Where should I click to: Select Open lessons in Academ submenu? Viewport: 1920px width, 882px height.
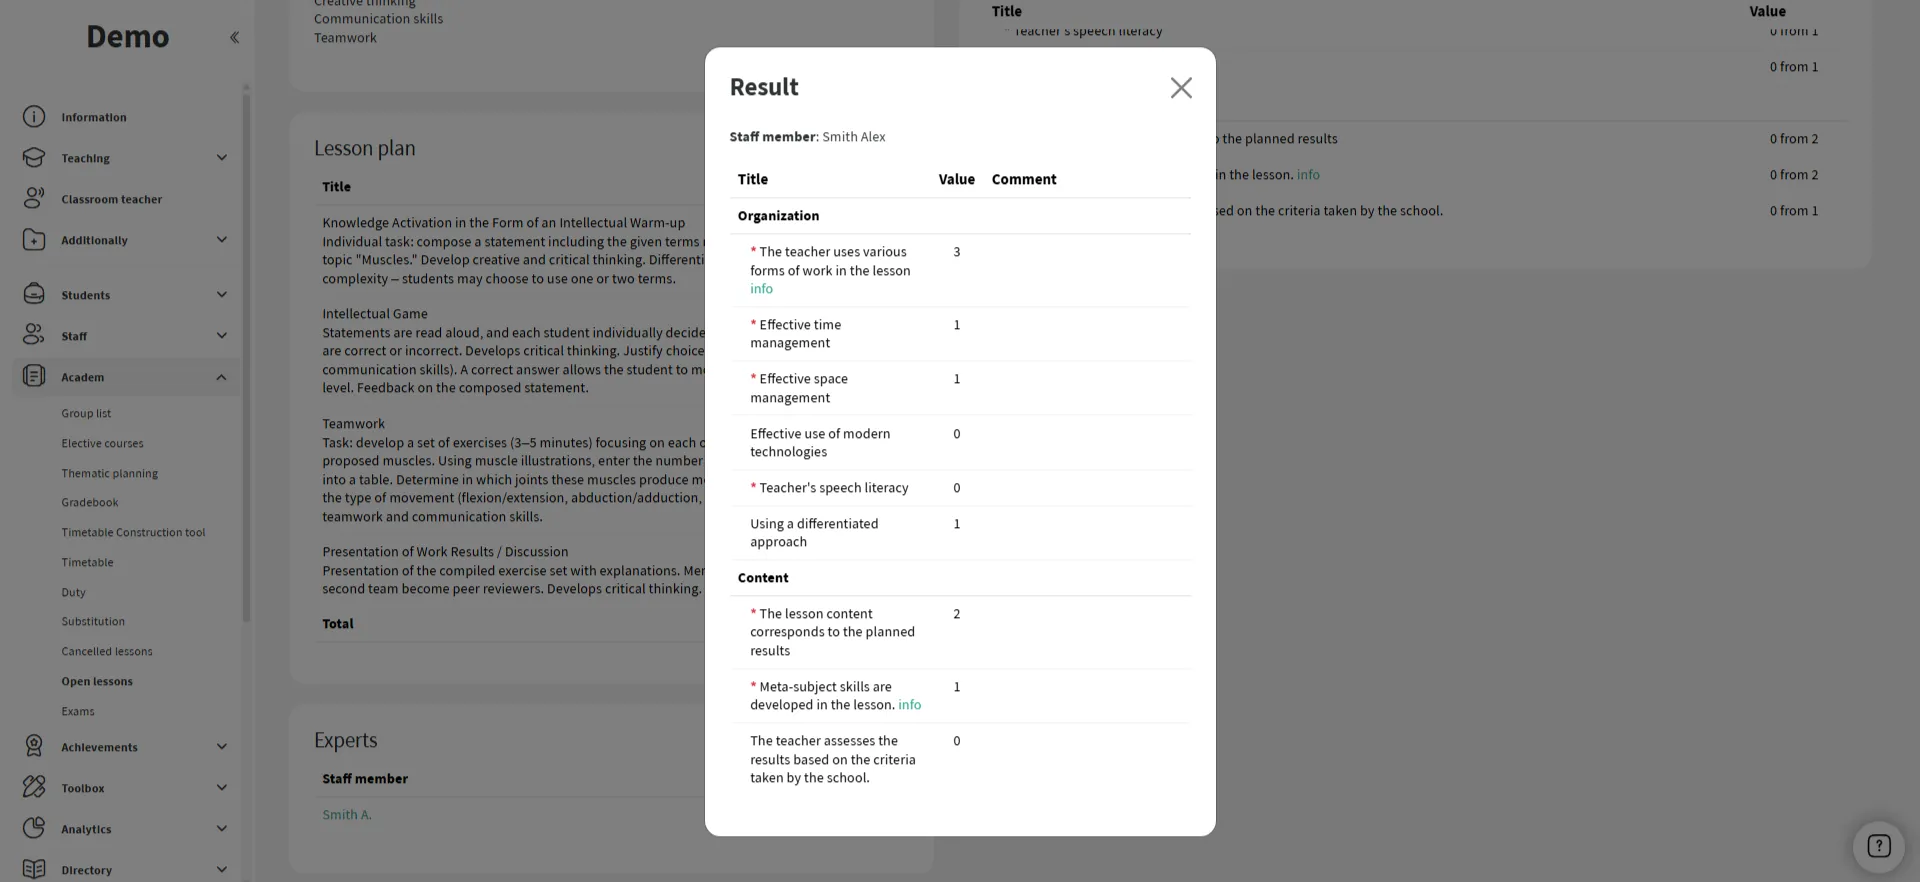[x=97, y=682]
